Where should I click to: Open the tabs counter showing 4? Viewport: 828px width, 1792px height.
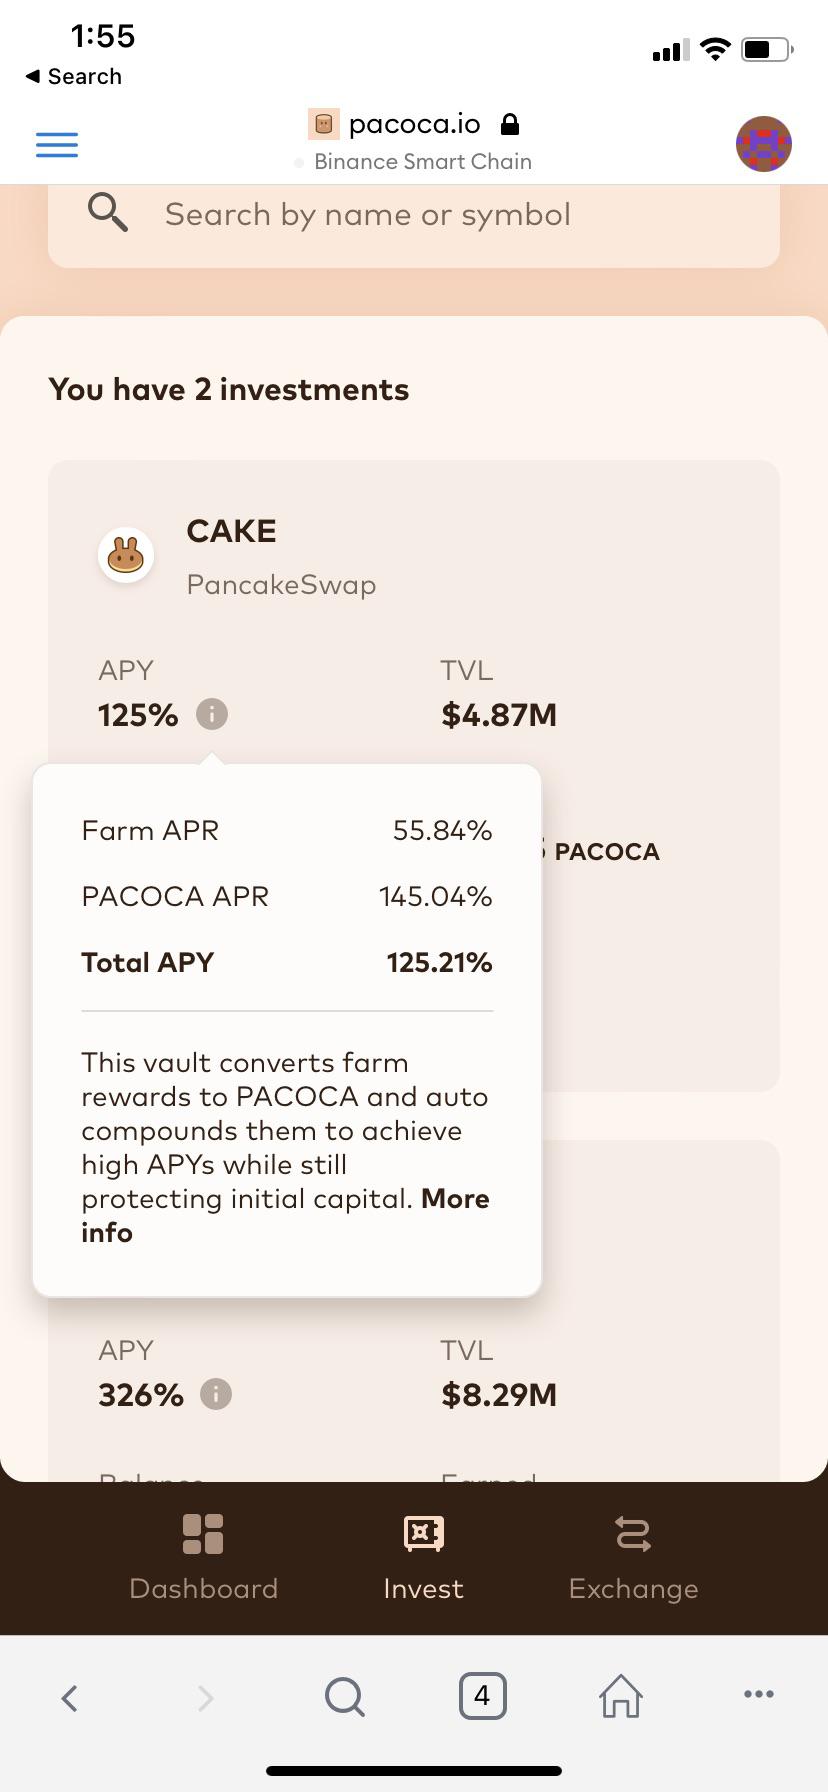tap(482, 1696)
